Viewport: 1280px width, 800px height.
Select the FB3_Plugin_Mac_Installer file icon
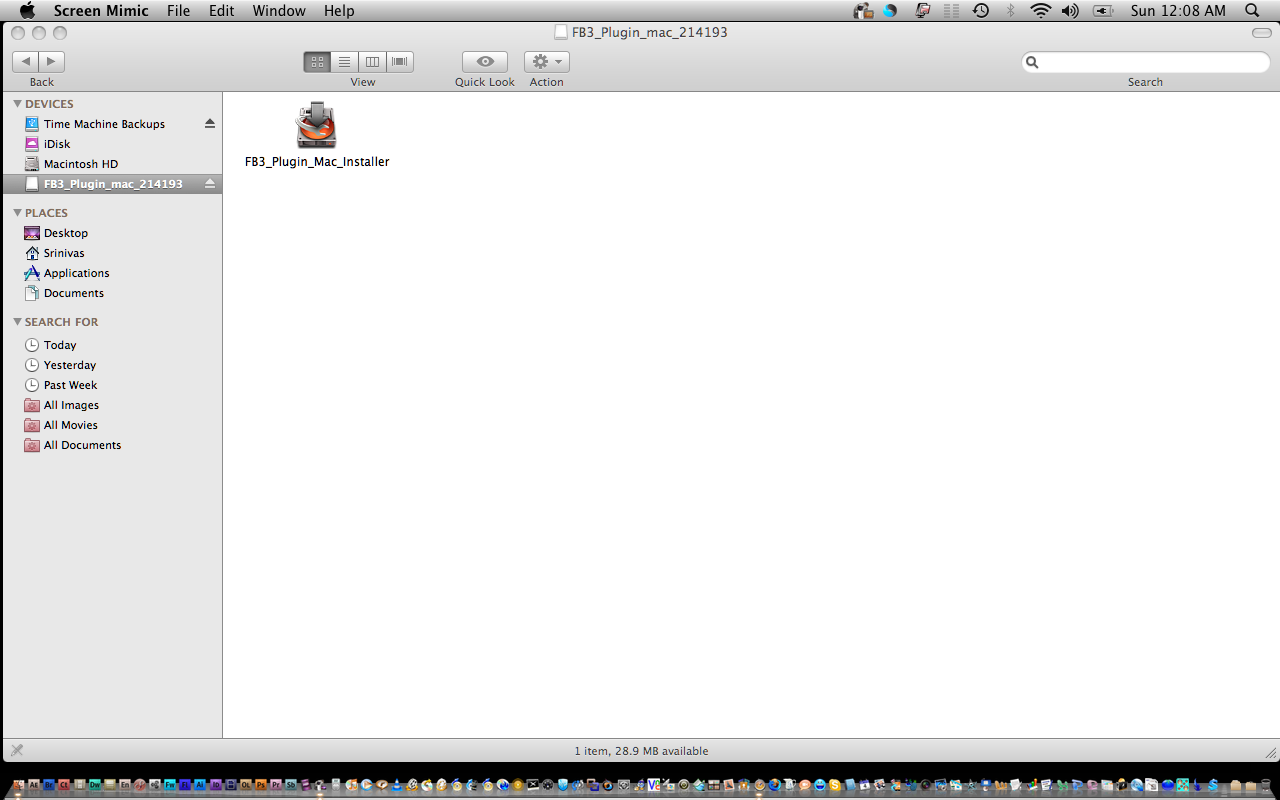tap(316, 126)
